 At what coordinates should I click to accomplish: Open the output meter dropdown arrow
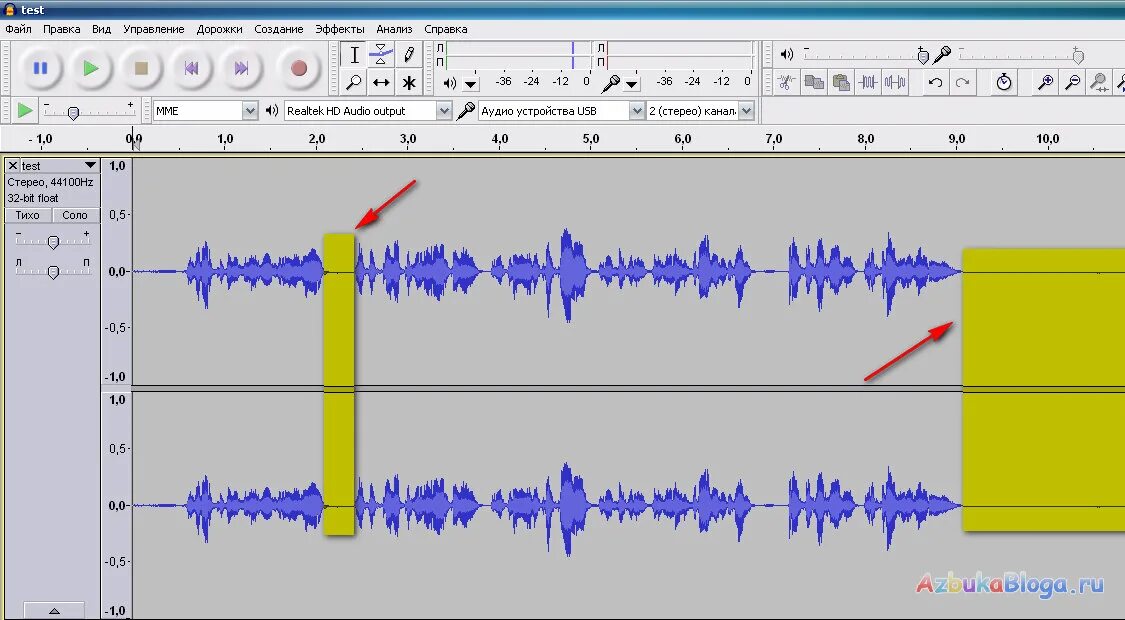point(471,84)
